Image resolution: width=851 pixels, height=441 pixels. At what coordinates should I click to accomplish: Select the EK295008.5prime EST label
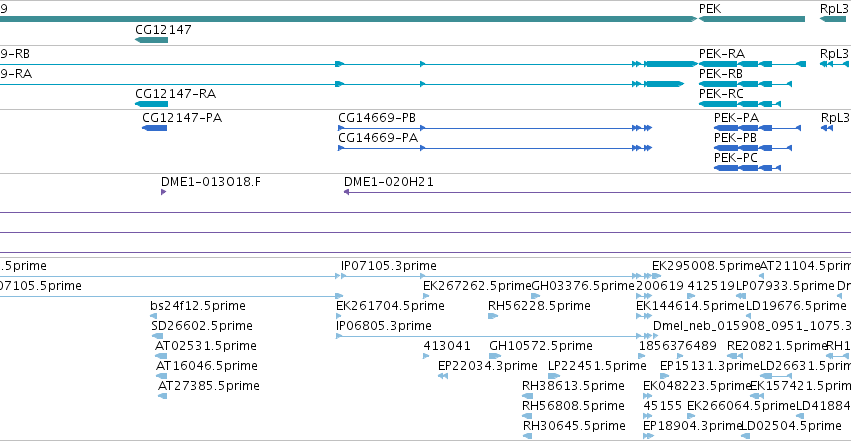[706, 266]
